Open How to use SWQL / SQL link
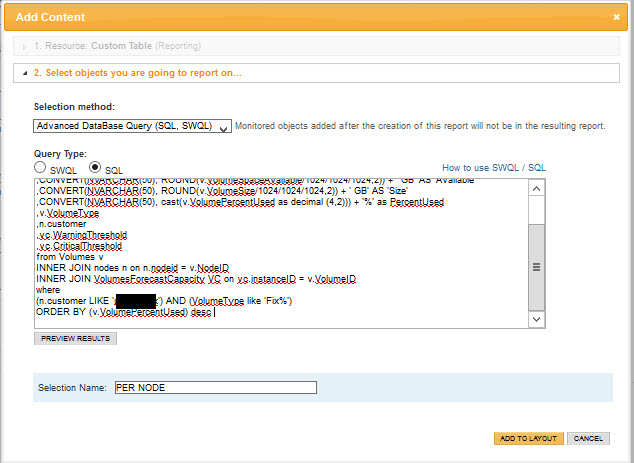Screen dimensions: 634x463 pyautogui.click(x=494, y=167)
